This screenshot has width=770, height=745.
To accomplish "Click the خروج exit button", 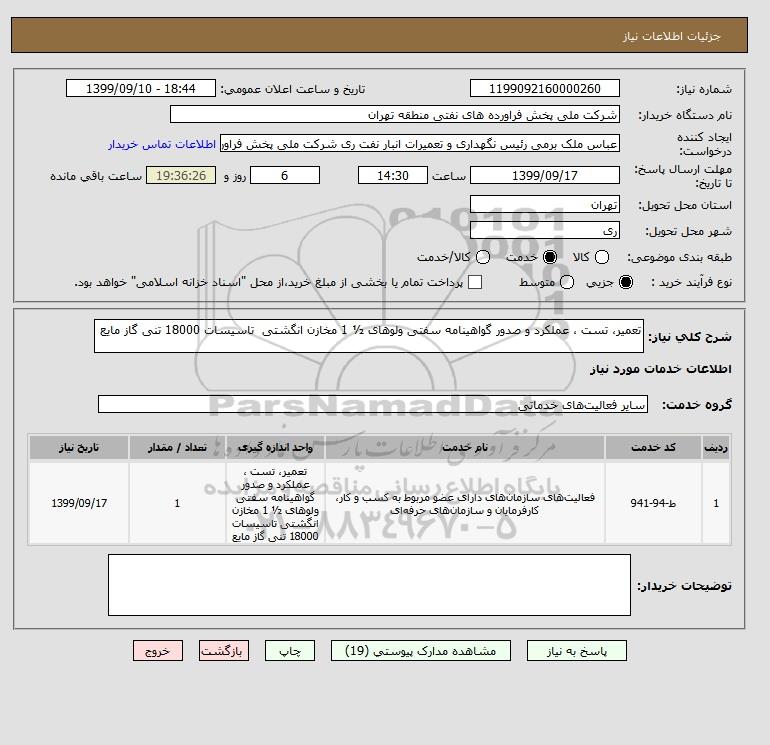I will (x=158, y=651).
